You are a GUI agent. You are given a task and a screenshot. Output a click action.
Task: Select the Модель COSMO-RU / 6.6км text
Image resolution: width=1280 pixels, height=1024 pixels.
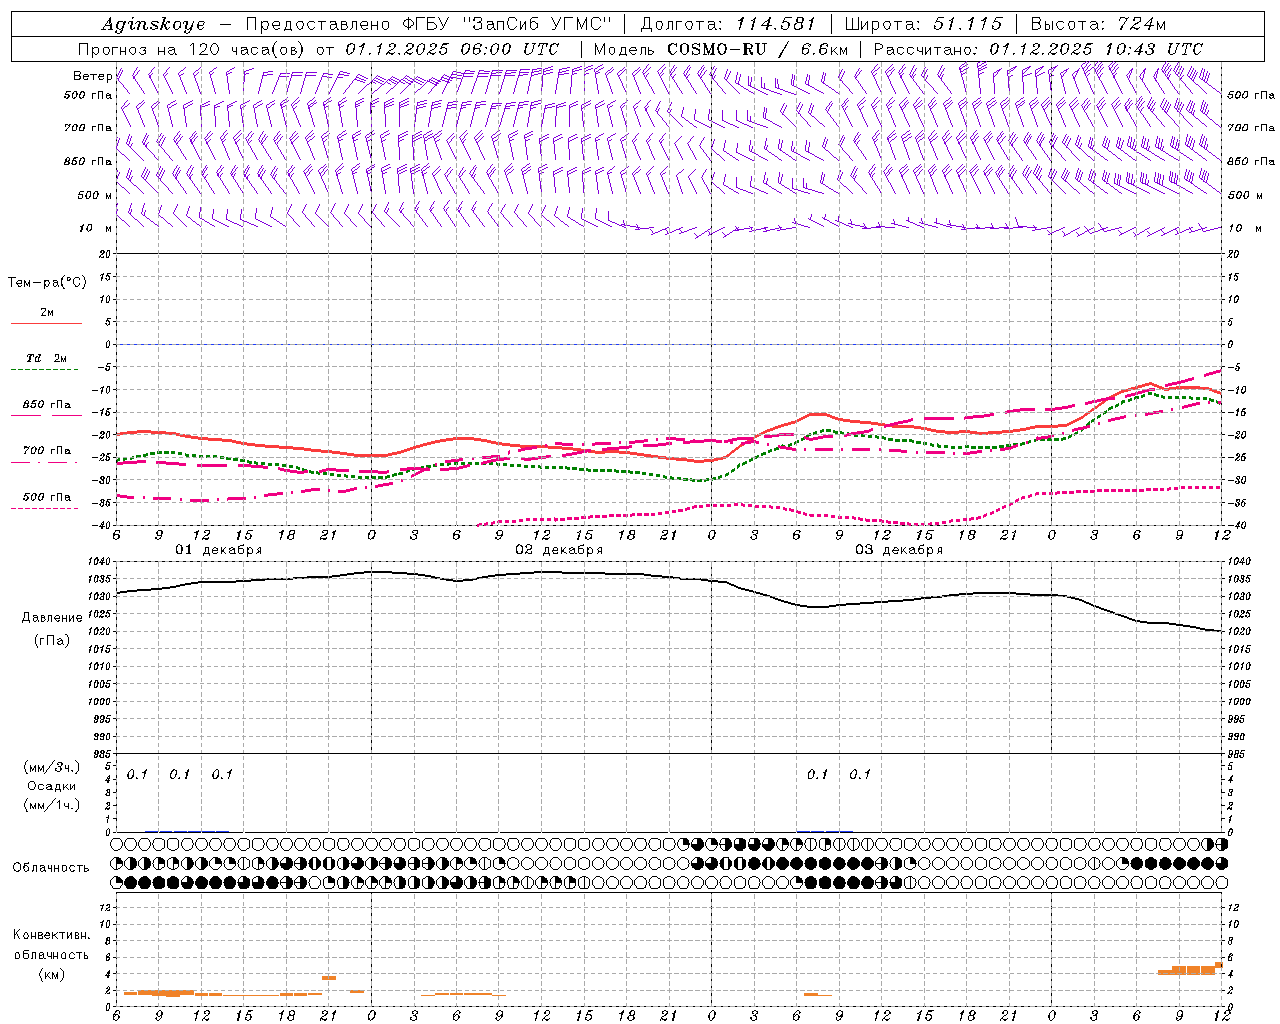pyautogui.click(x=721, y=49)
